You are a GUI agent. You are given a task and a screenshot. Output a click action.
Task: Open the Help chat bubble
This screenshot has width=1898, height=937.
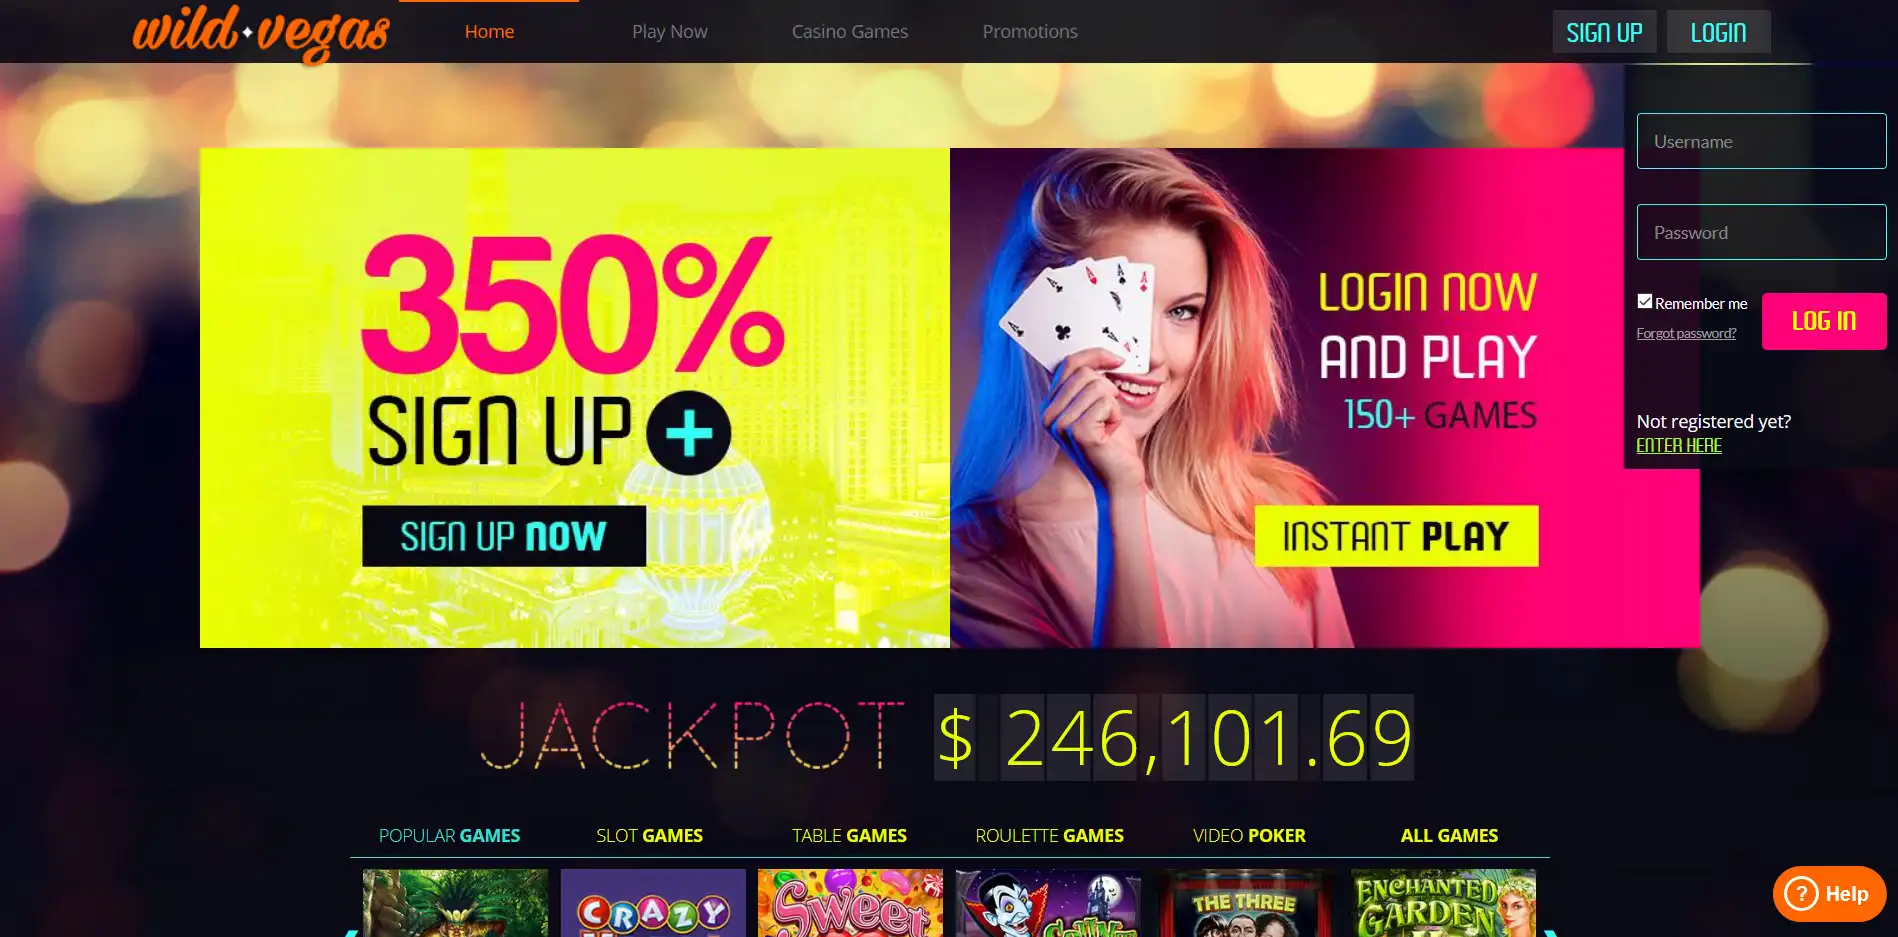[x=1829, y=894]
